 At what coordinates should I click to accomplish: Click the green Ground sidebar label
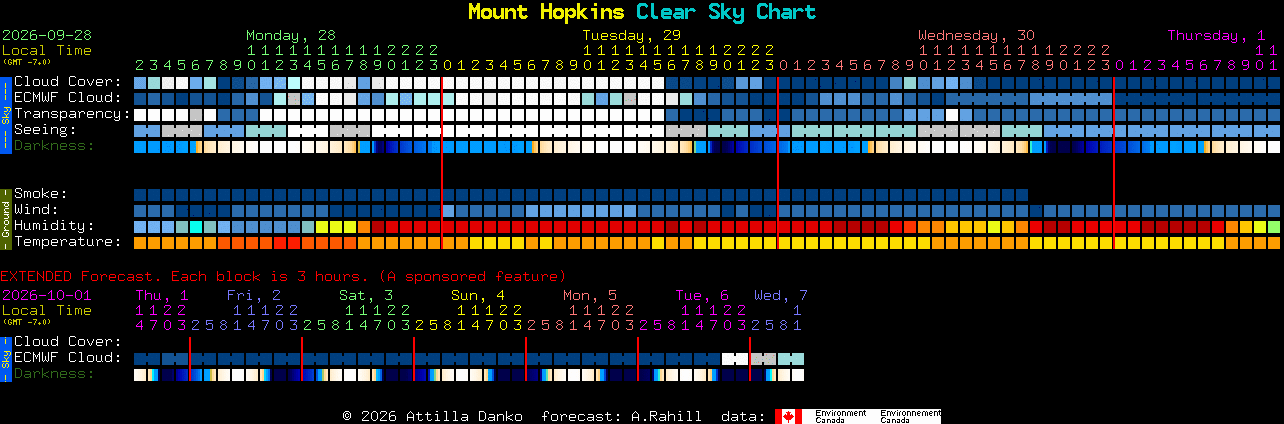[x=5, y=218]
